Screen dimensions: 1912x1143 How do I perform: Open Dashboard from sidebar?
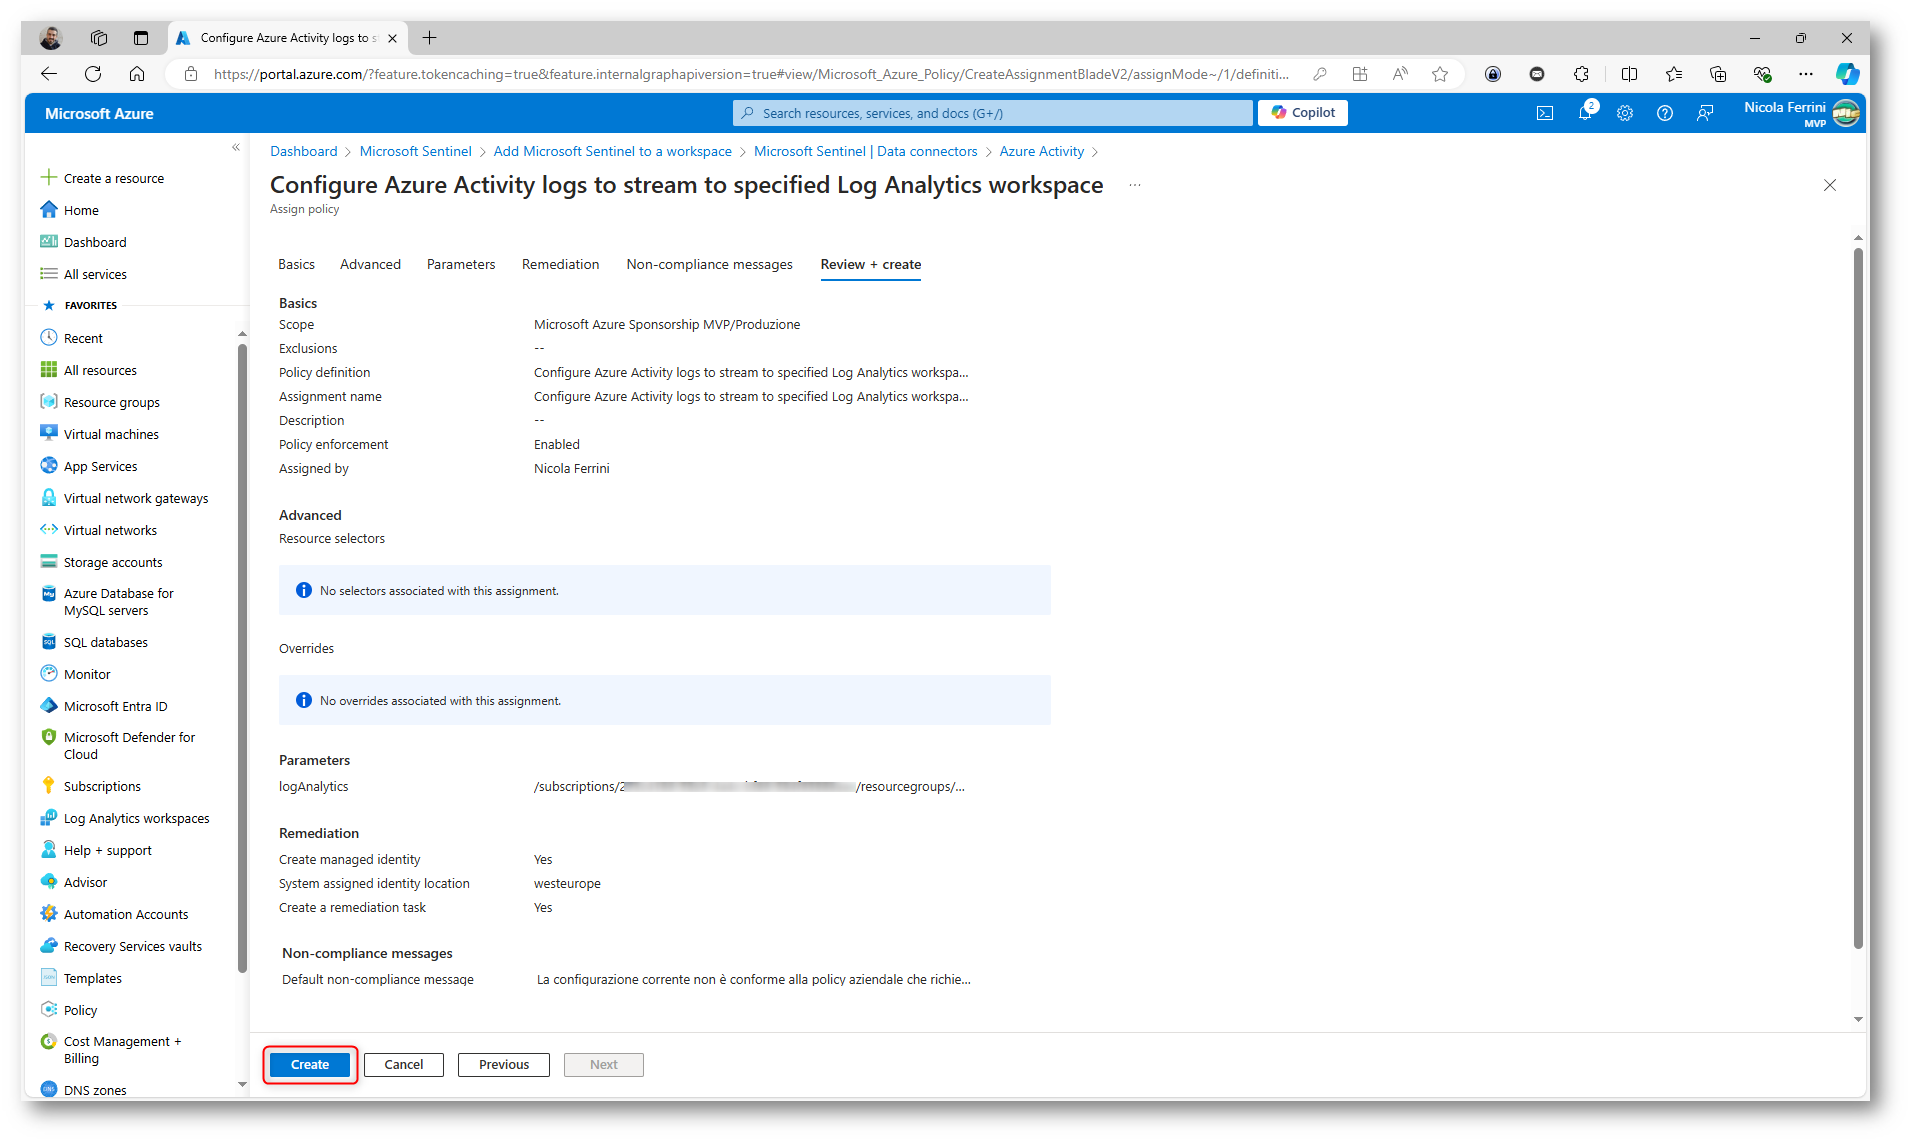[83, 242]
